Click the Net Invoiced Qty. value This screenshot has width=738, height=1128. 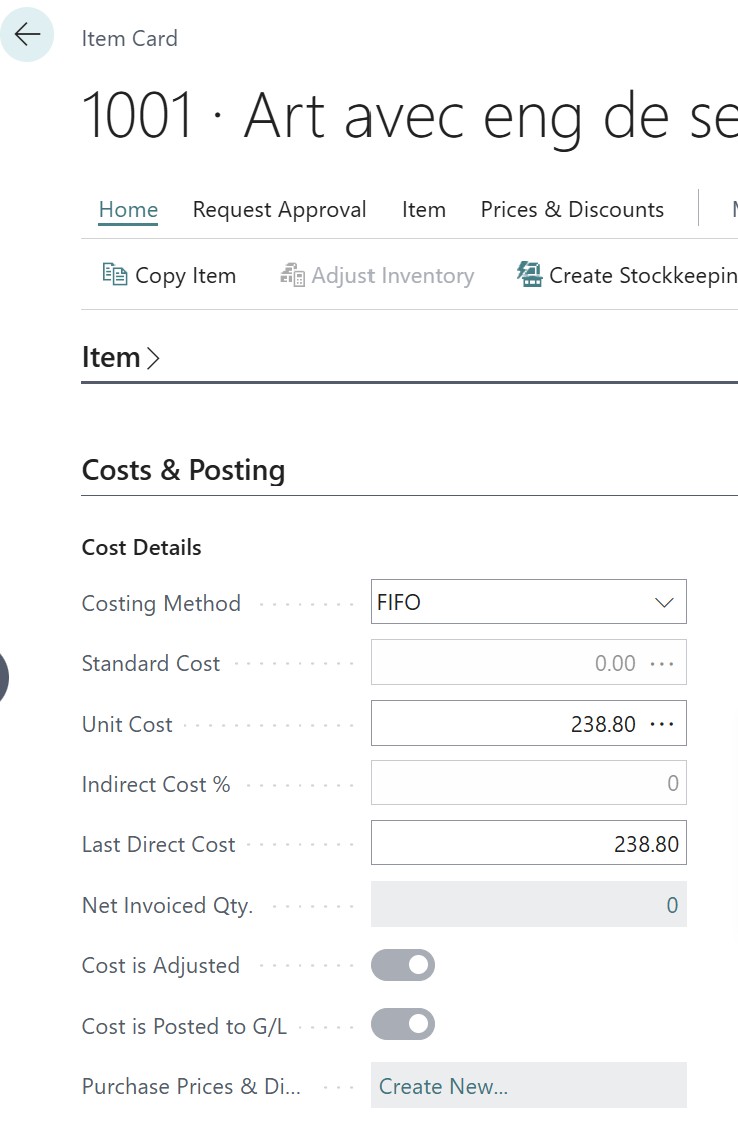click(x=528, y=905)
